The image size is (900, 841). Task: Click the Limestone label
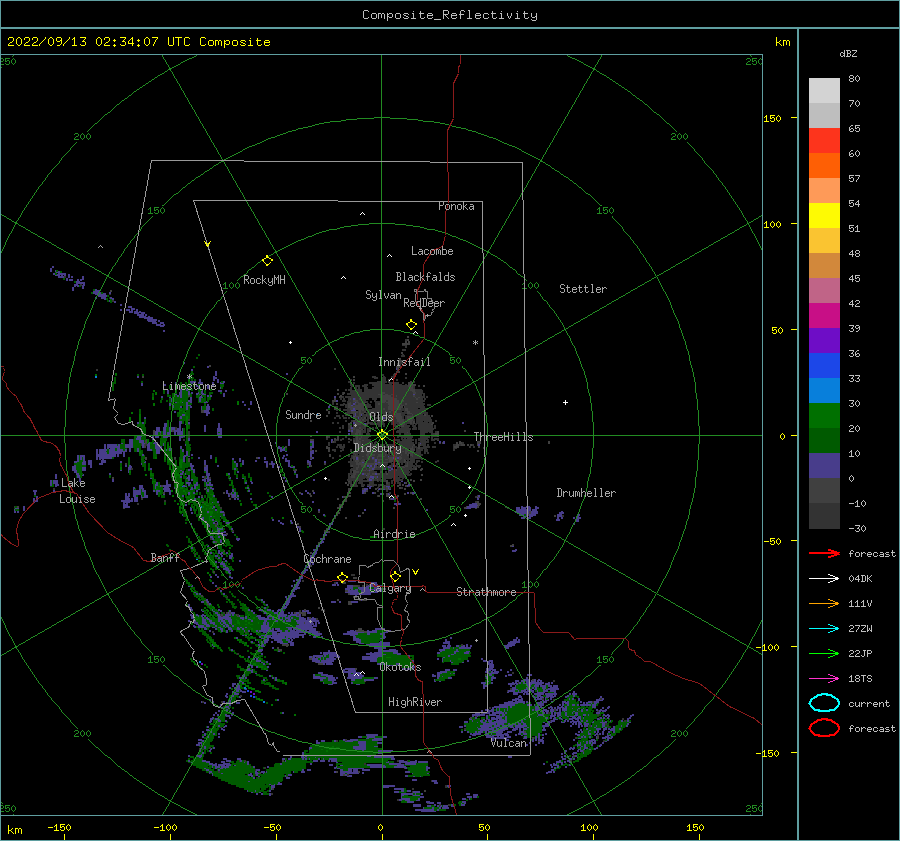(189, 386)
